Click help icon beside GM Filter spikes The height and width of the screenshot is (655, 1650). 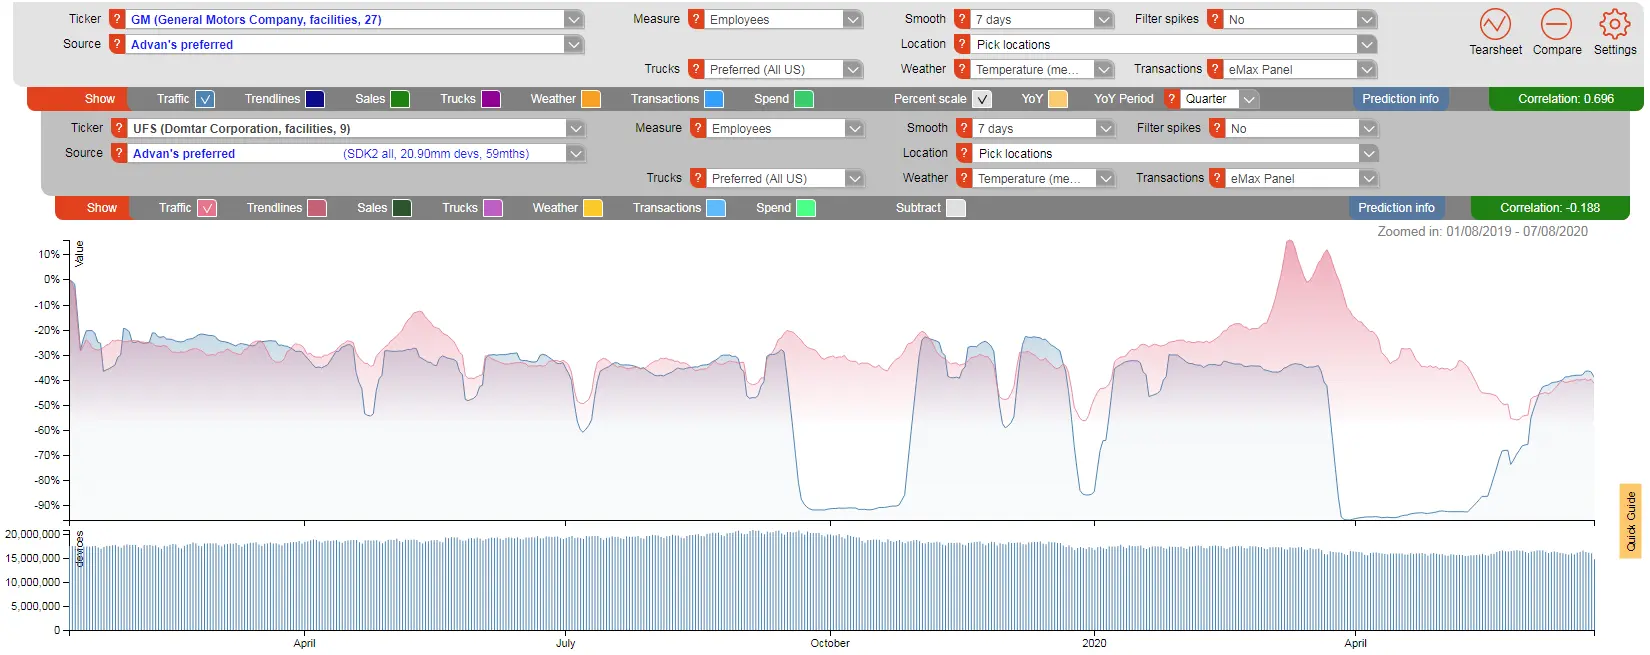point(1215,19)
